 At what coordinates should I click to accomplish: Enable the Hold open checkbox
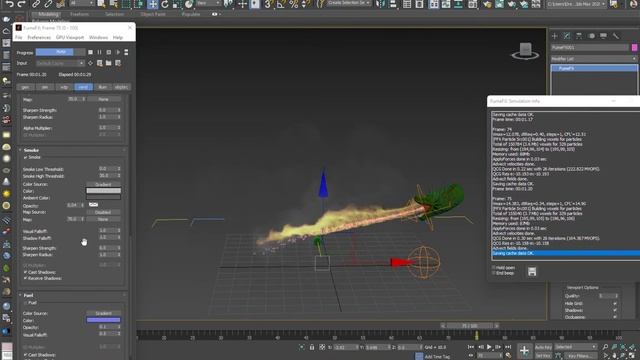[x=494, y=268]
